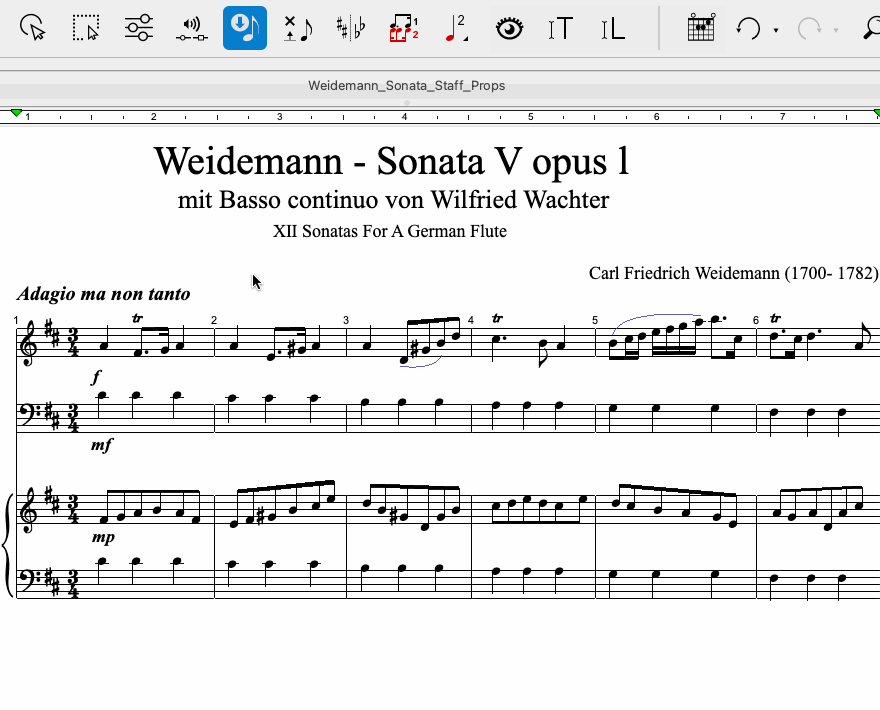
Task: Select subtitle 'mit Basso continuo von Wilfried Wachter'
Action: pos(393,200)
